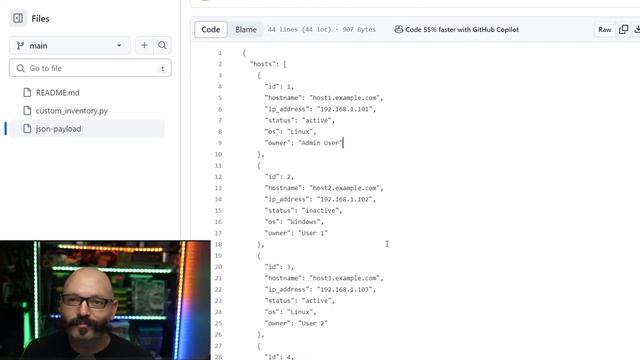Image resolution: width=640 pixels, height=360 pixels.
Task: Copy raw file contents icon
Action: pos(623,29)
